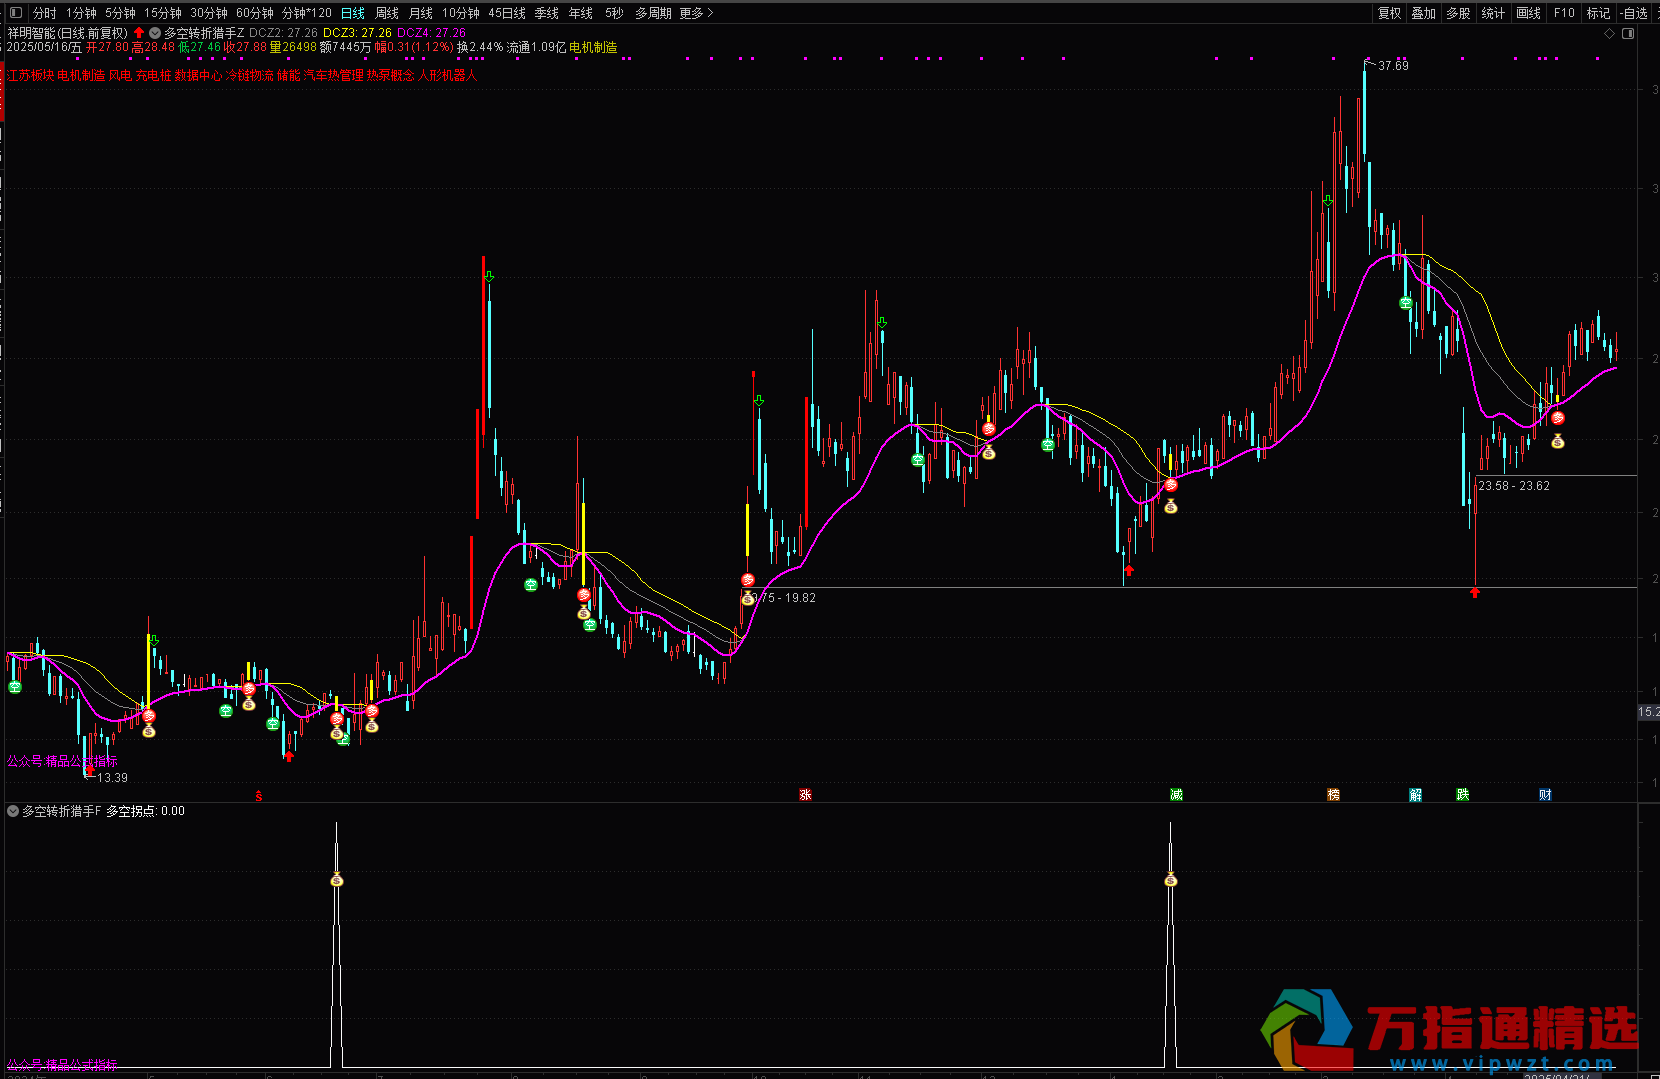
Task: Click the 电机制造 industry label in quote line
Action: (x=594, y=47)
